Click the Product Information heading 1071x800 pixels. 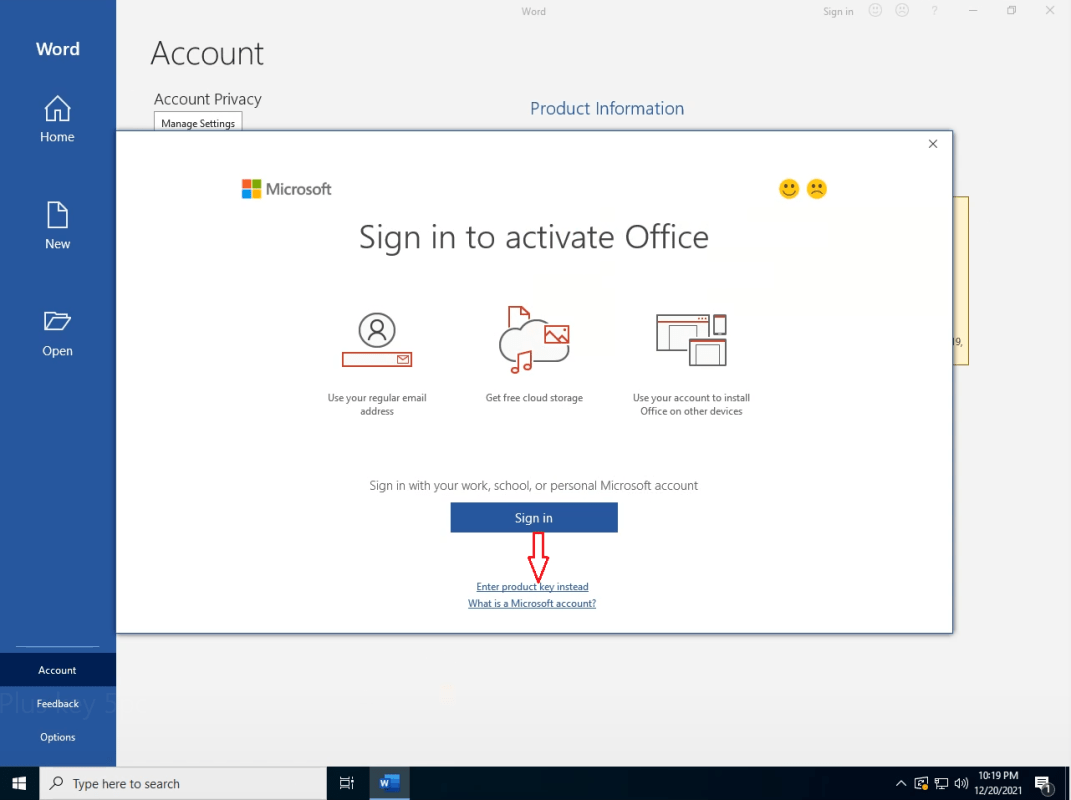coord(607,109)
